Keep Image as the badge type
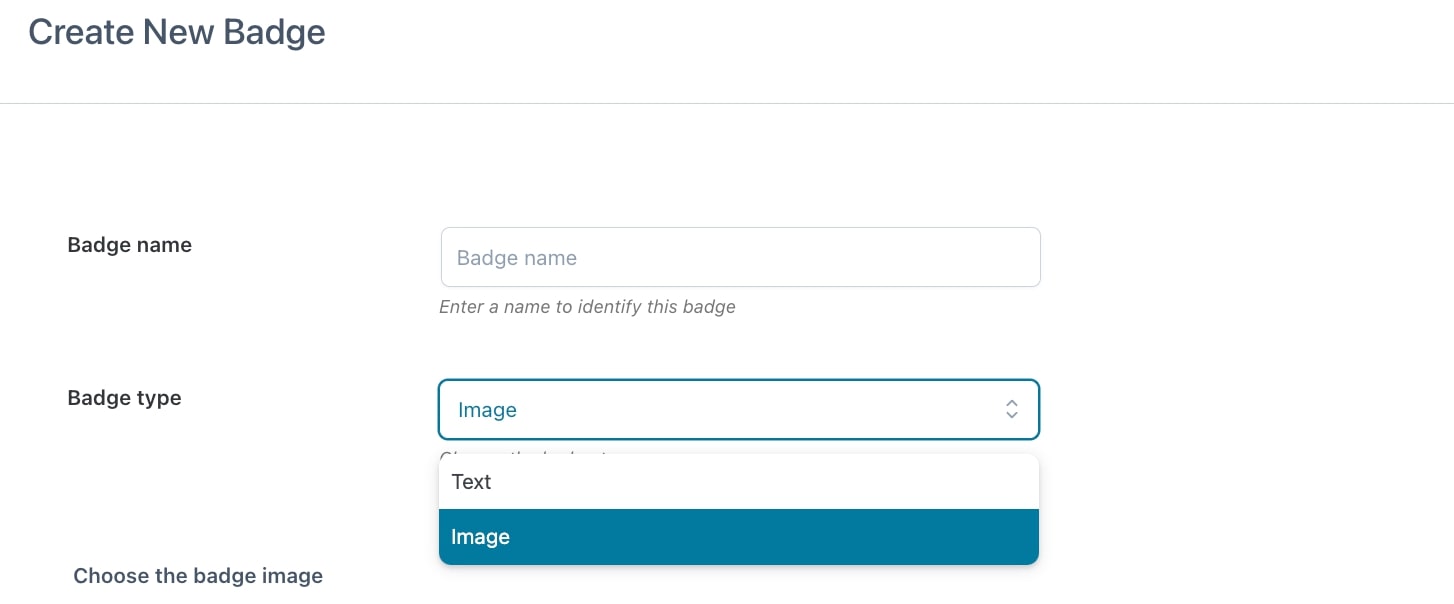The image size is (1454, 604). click(480, 537)
